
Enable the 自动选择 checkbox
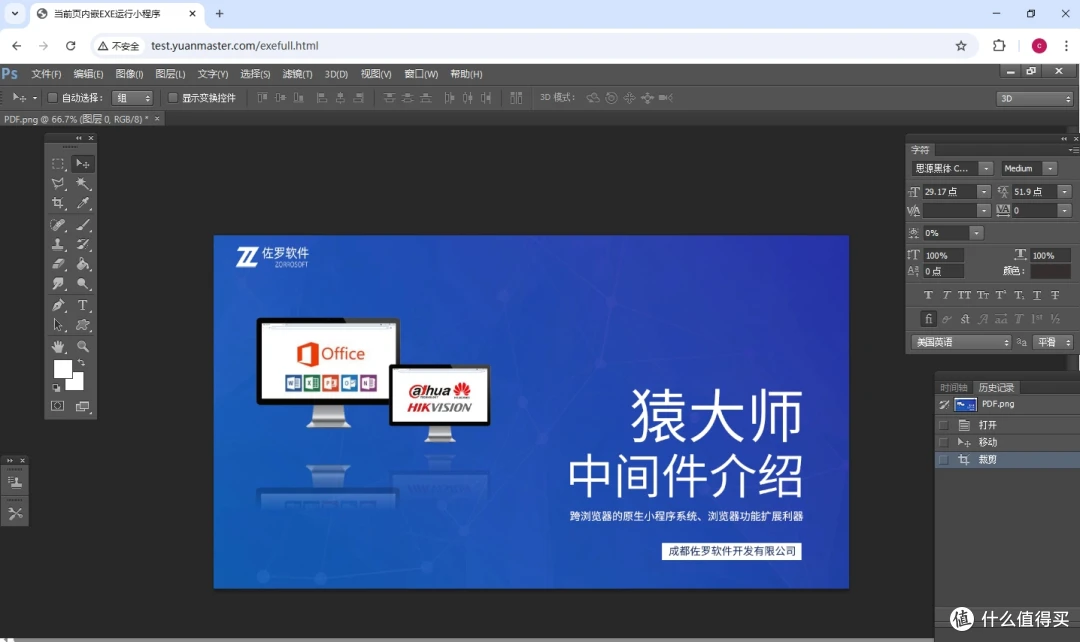point(52,98)
